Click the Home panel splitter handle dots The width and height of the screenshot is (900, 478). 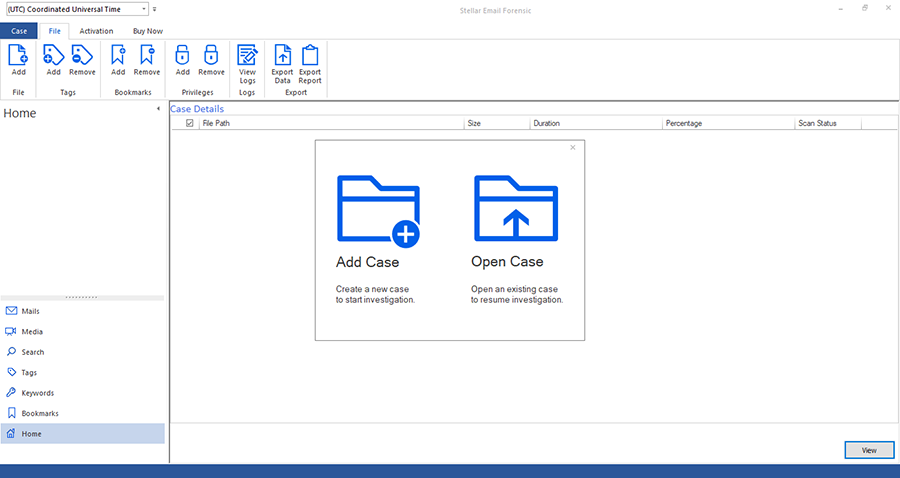82,298
